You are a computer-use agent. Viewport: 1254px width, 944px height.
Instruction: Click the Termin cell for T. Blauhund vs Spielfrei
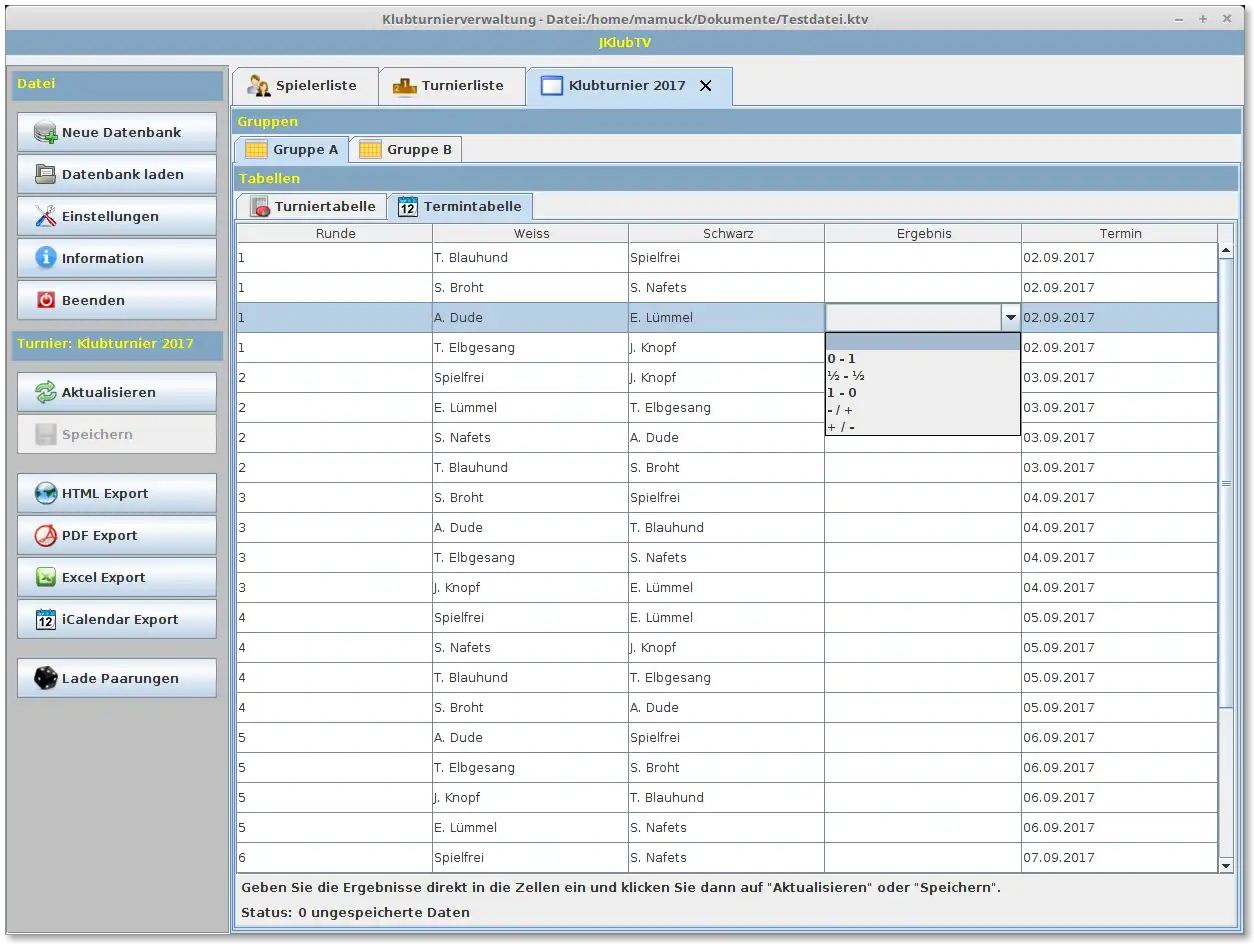coord(1118,258)
